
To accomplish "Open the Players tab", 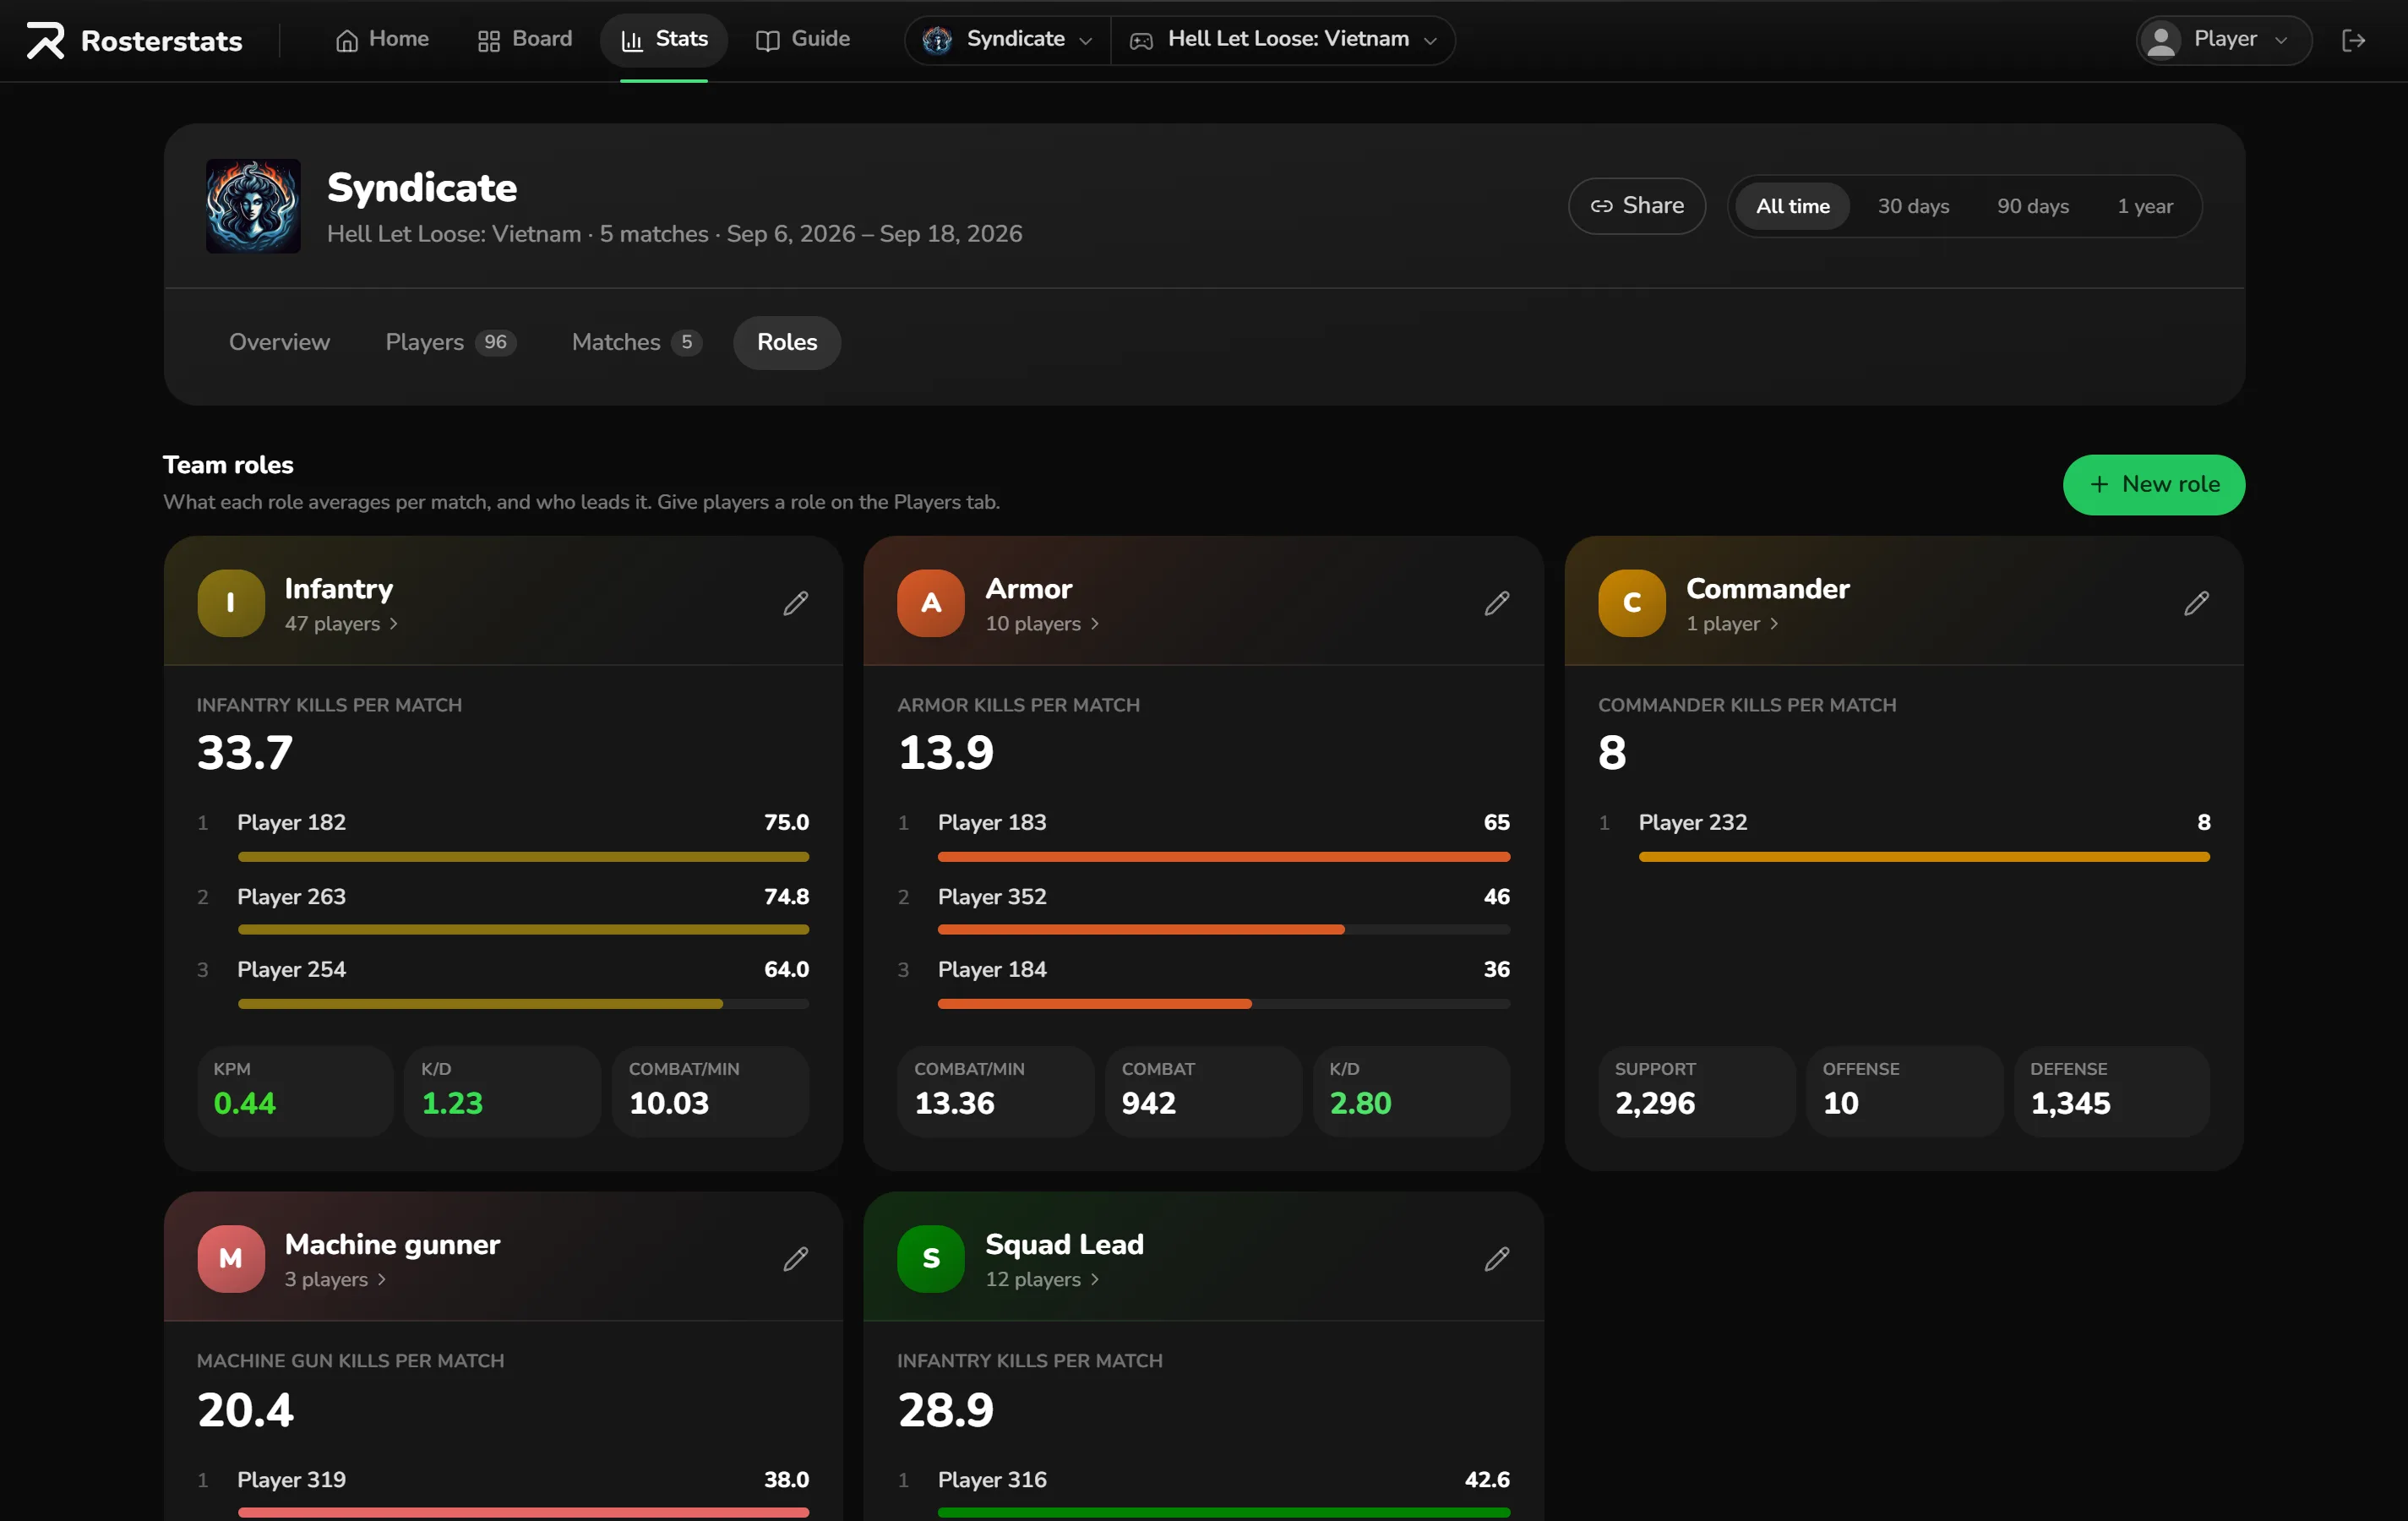I will pyautogui.click(x=450, y=342).
